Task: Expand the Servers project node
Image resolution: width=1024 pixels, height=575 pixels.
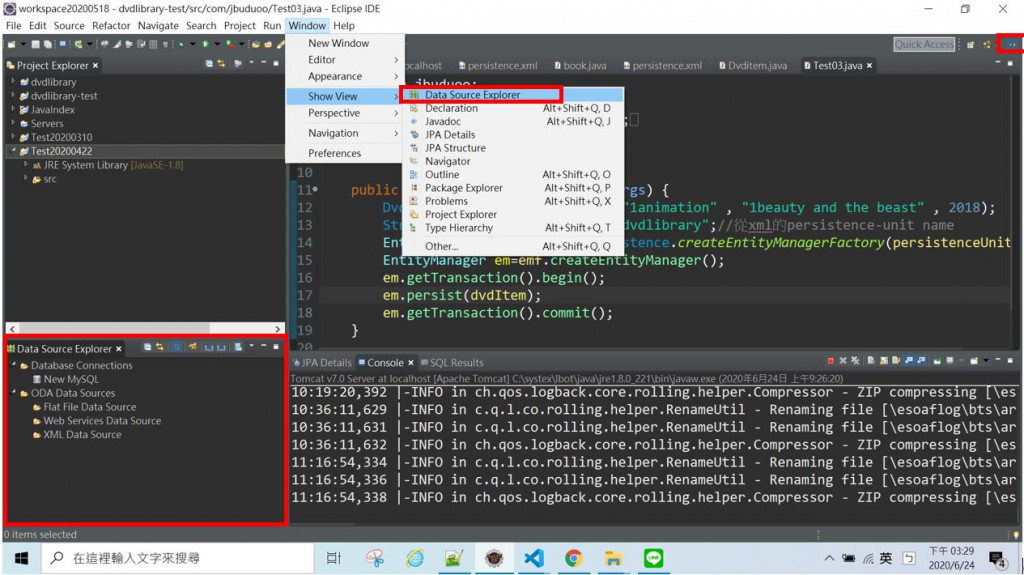Action: [13, 123]
